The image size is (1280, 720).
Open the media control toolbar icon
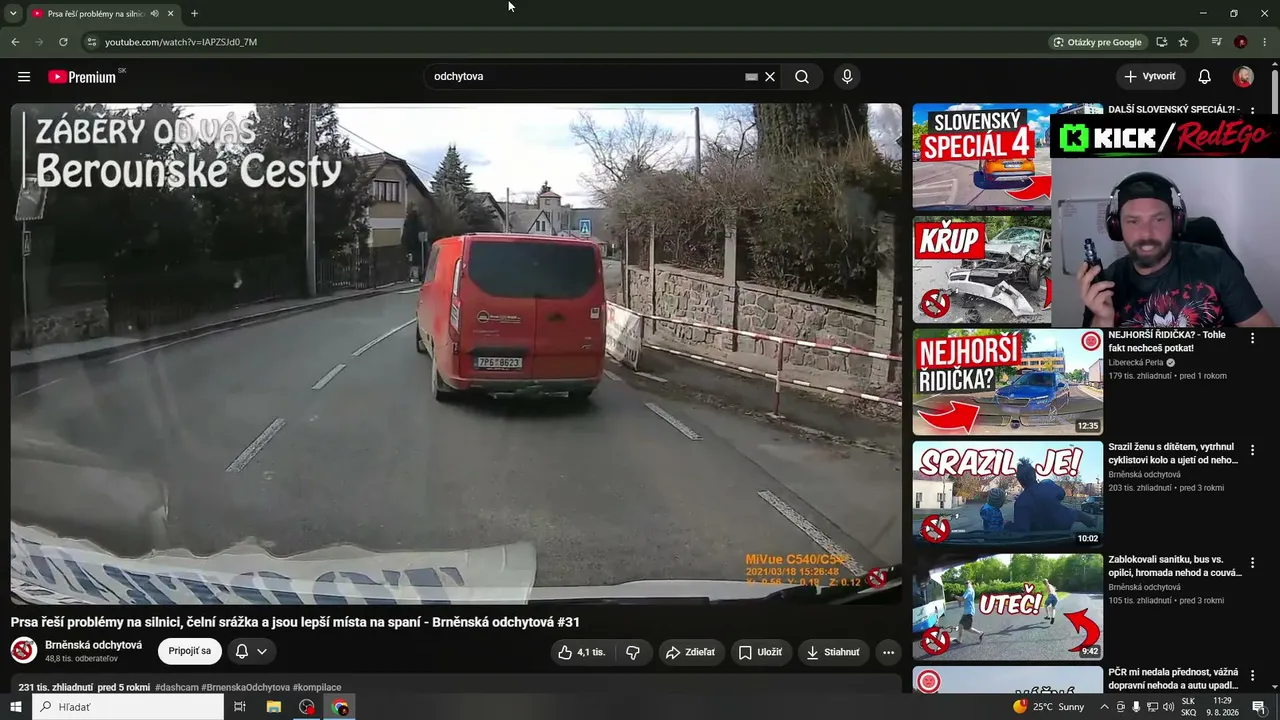click(1216, 42)
